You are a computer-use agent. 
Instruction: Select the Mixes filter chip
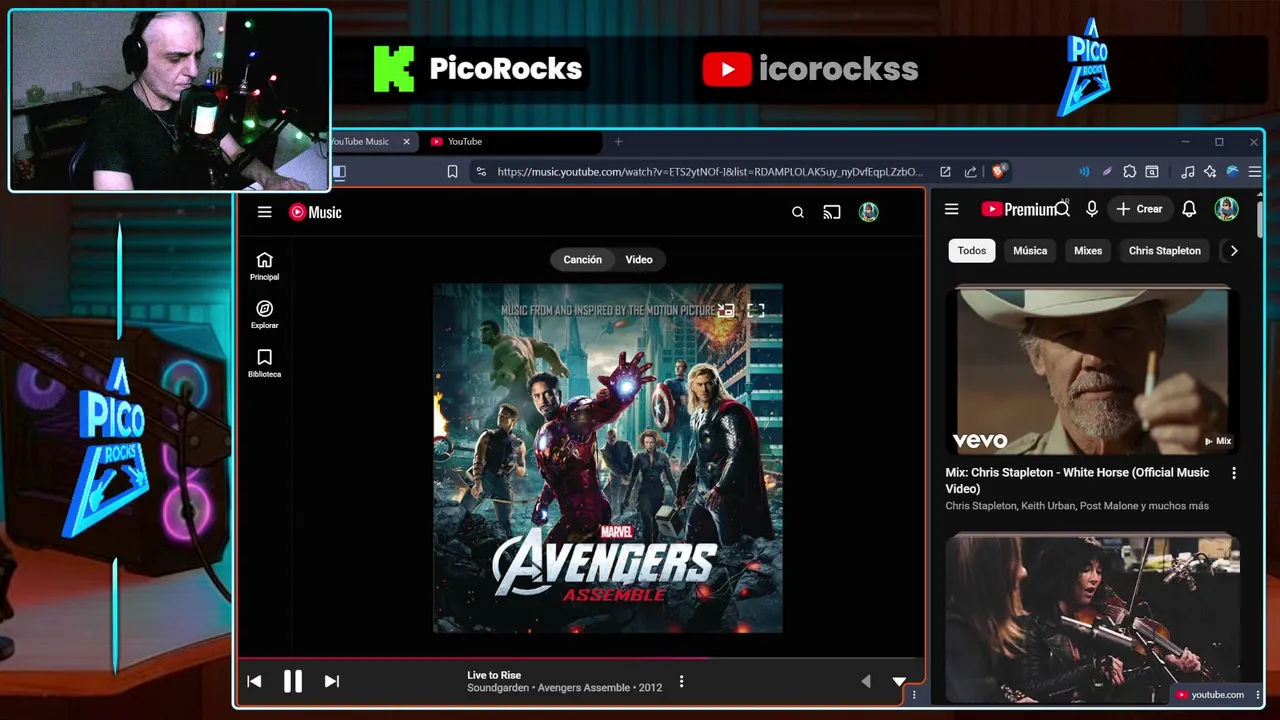point(1088,251)
